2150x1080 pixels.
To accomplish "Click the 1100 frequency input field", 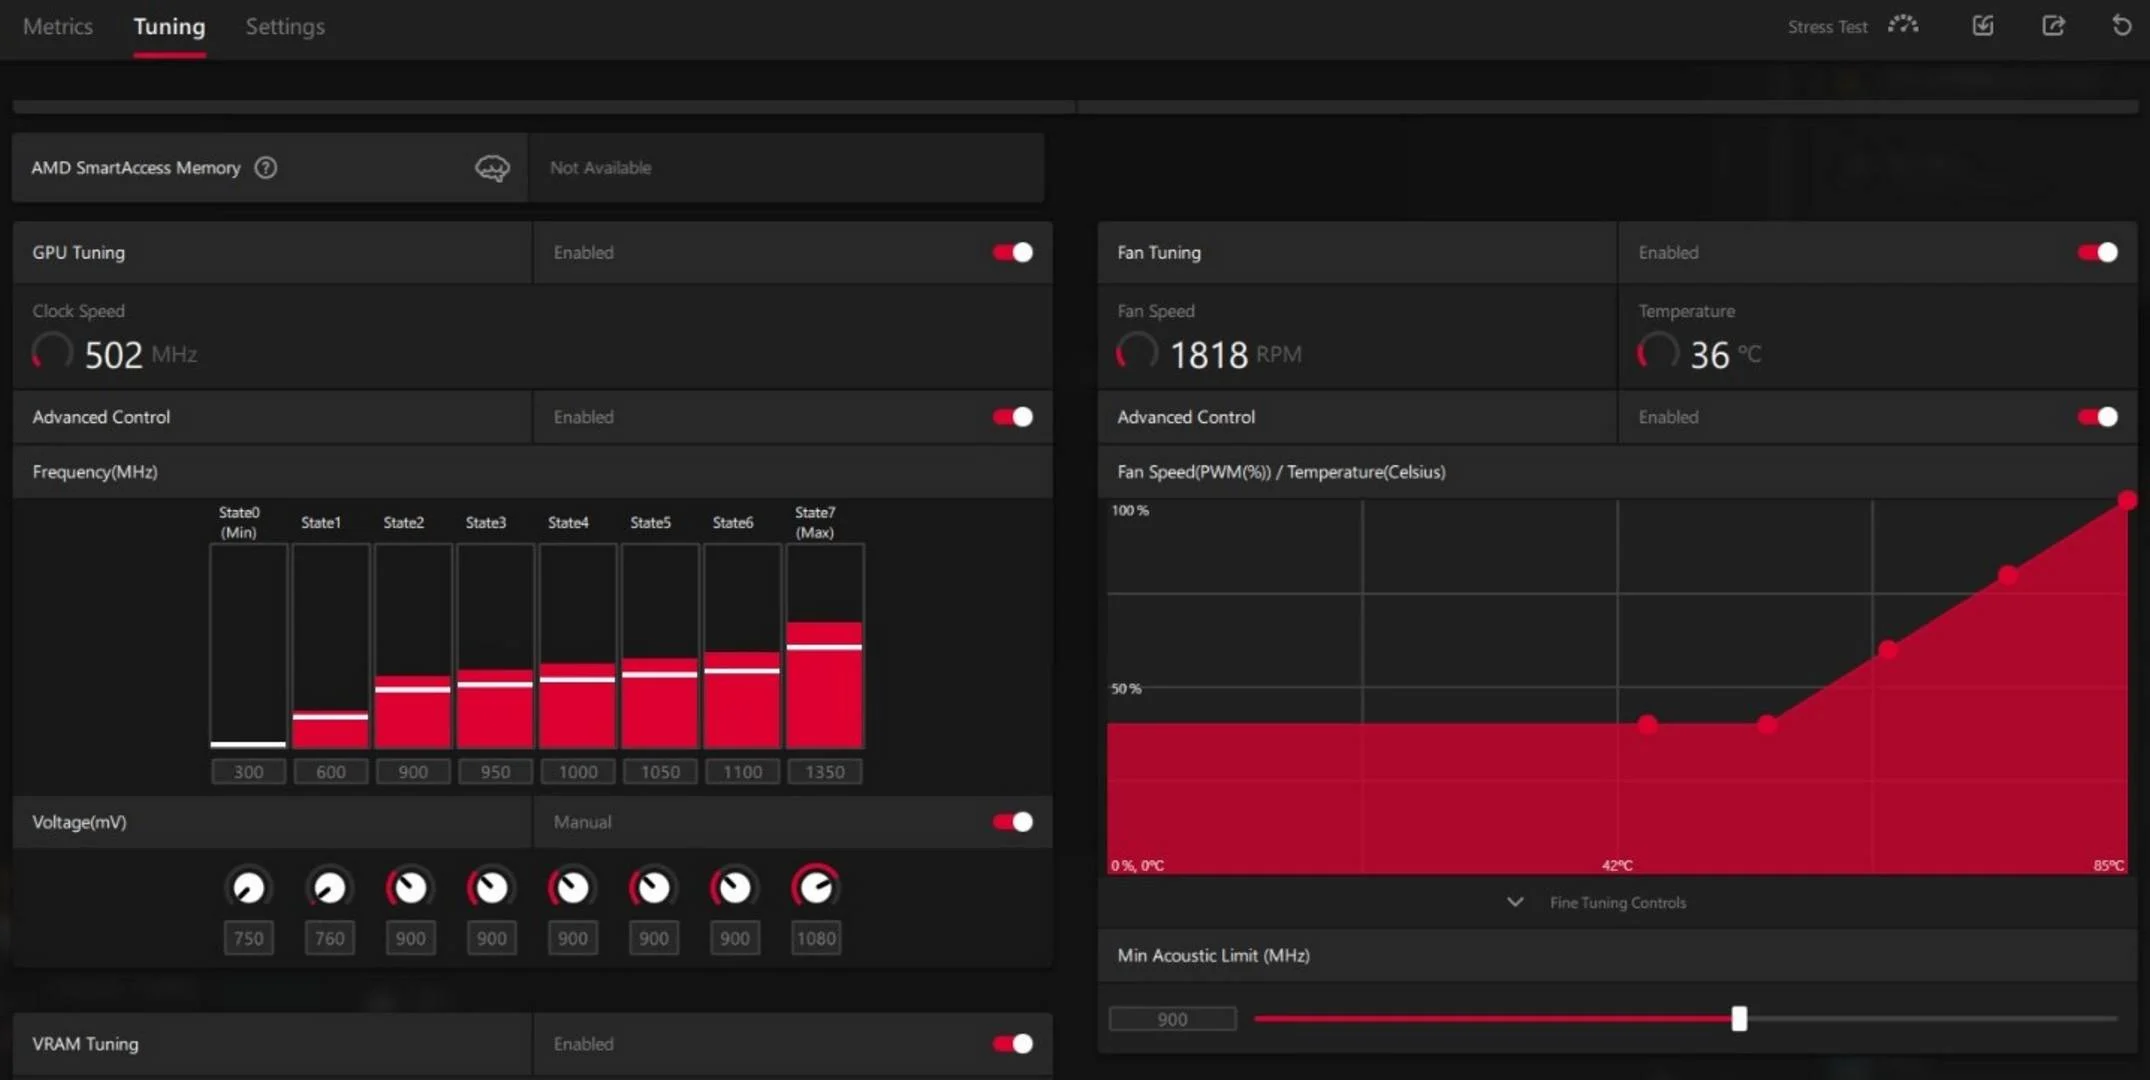I will (x=742, y=772).
